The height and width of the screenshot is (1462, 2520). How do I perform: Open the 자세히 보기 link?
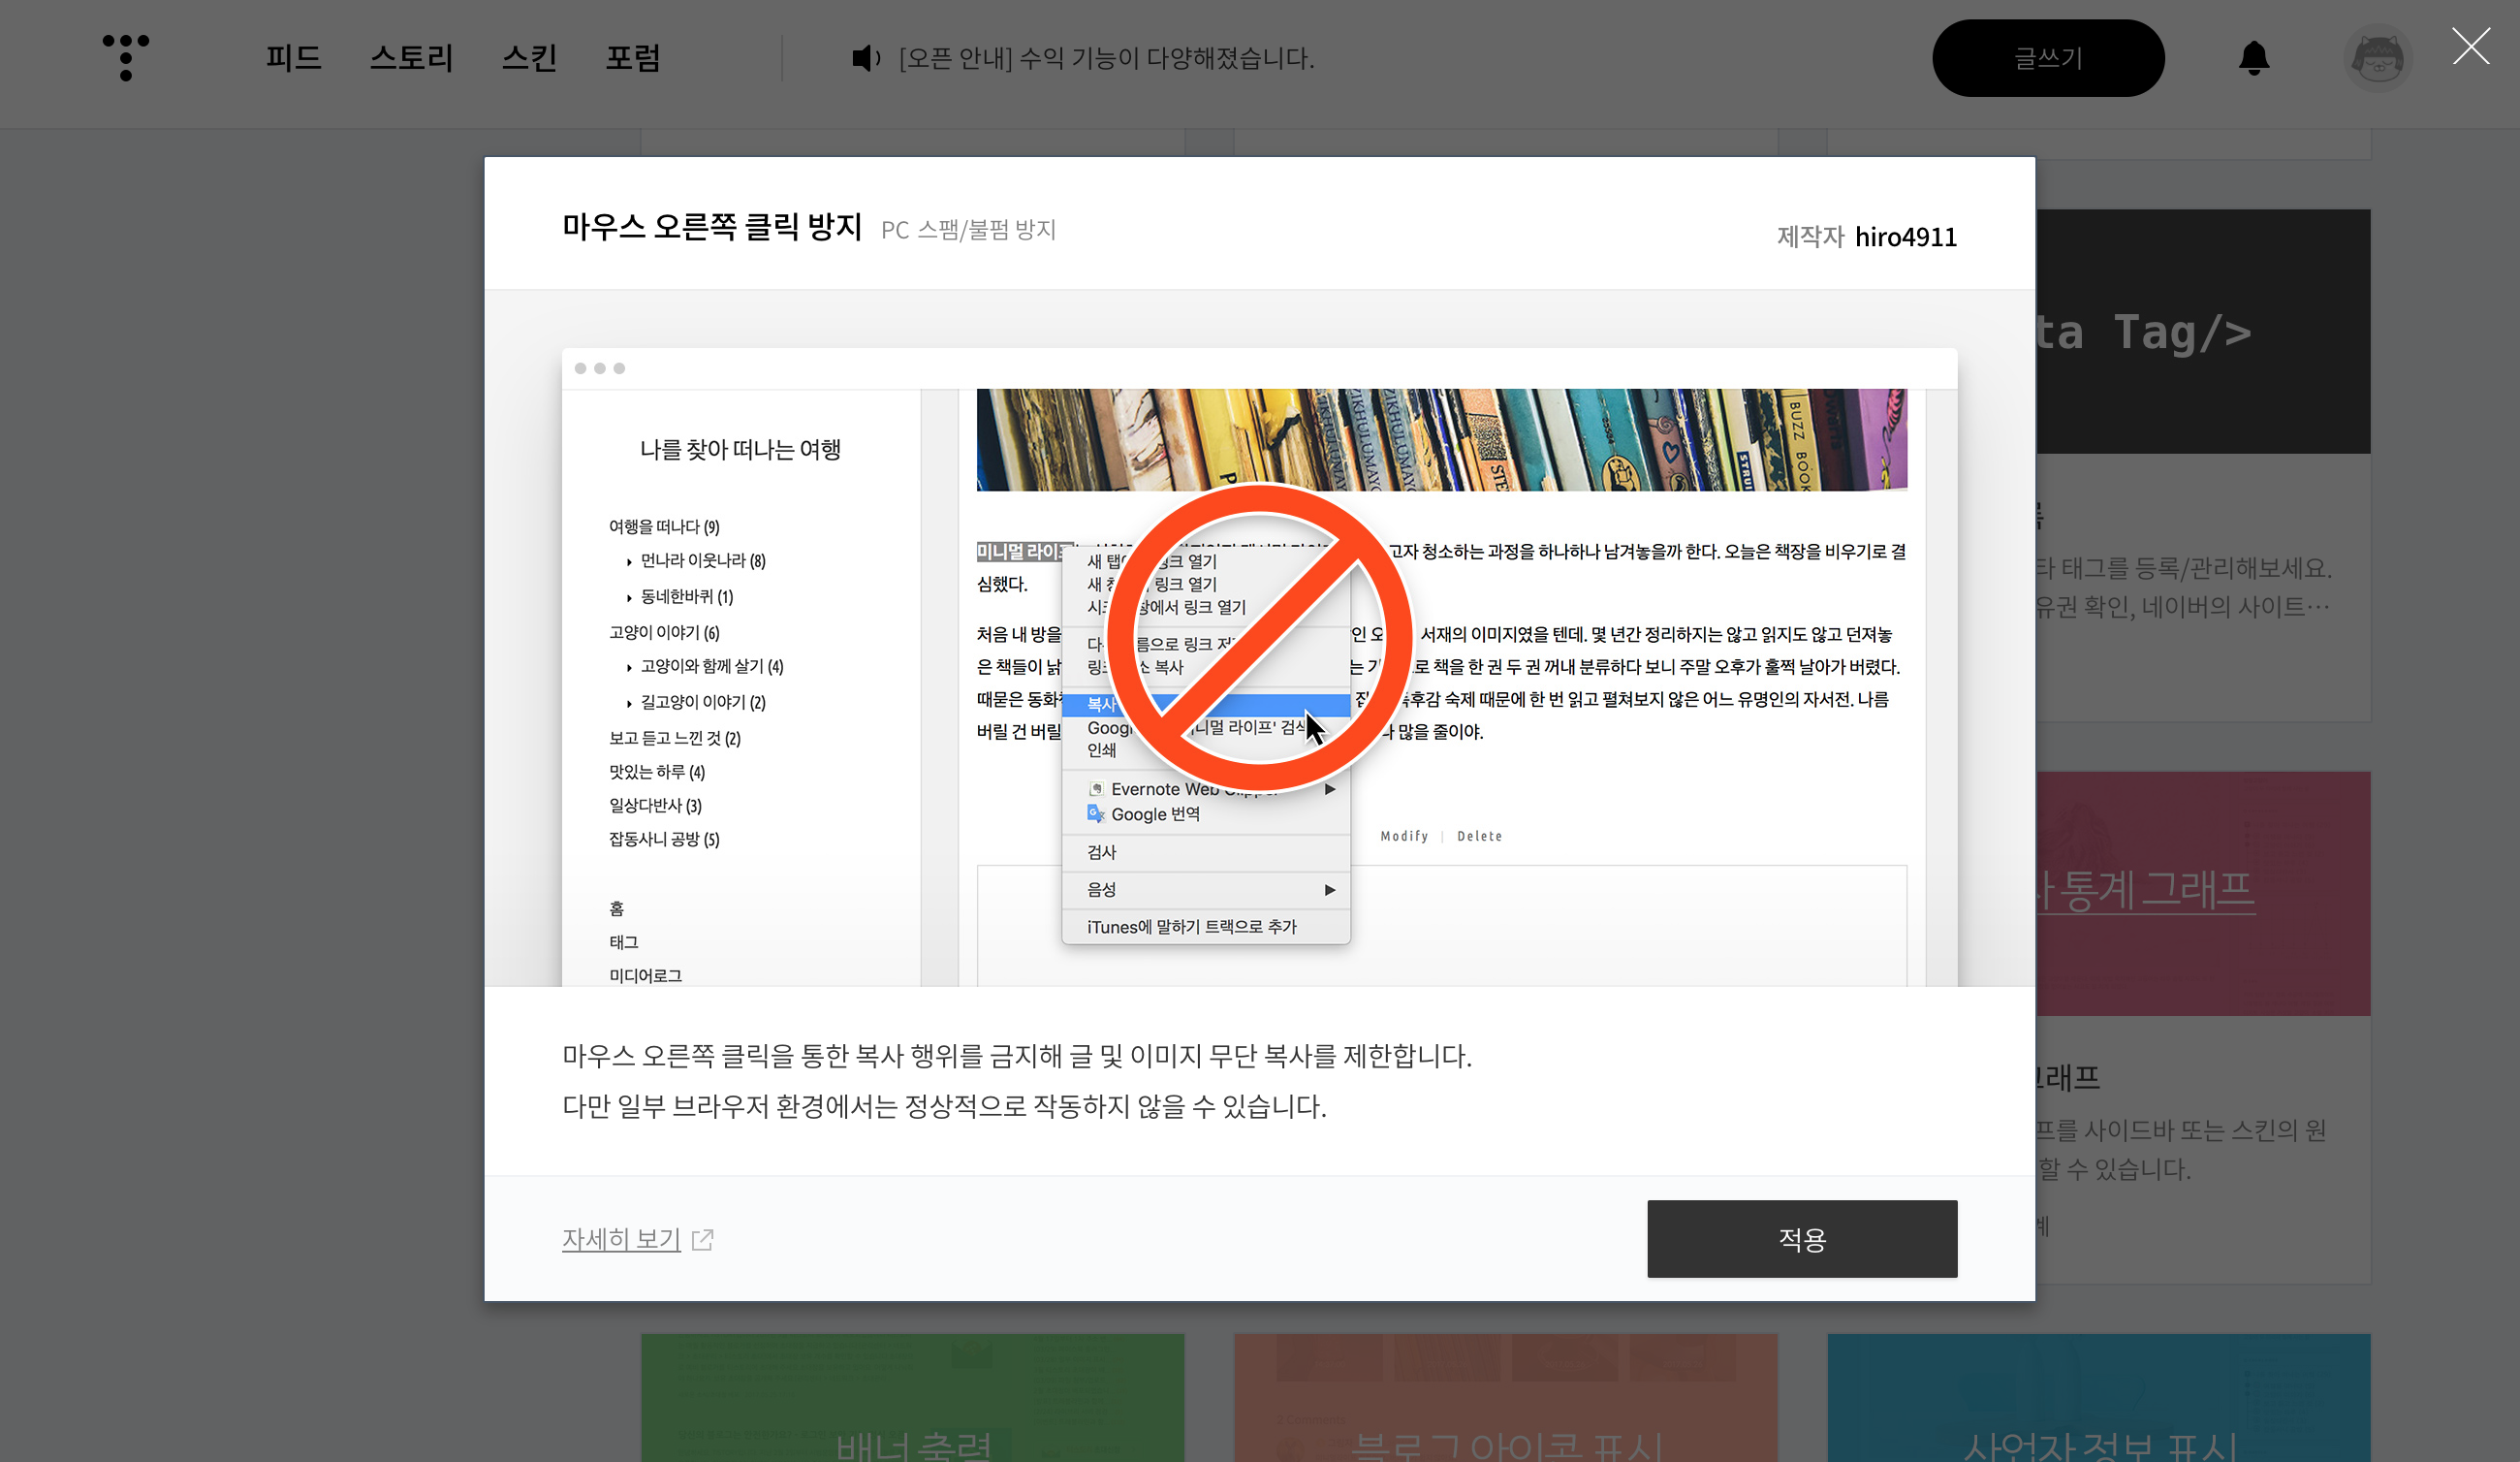point(621,1239)
